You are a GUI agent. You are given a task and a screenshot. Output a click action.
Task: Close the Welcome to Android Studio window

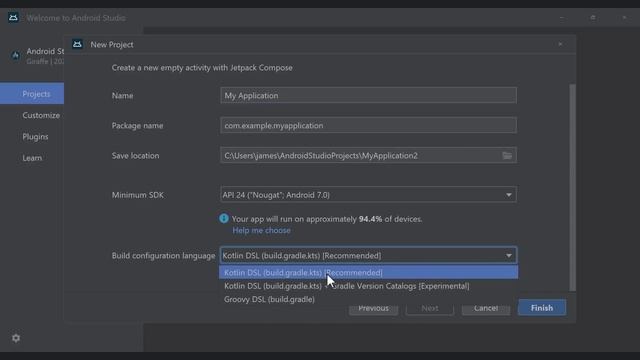624,18
